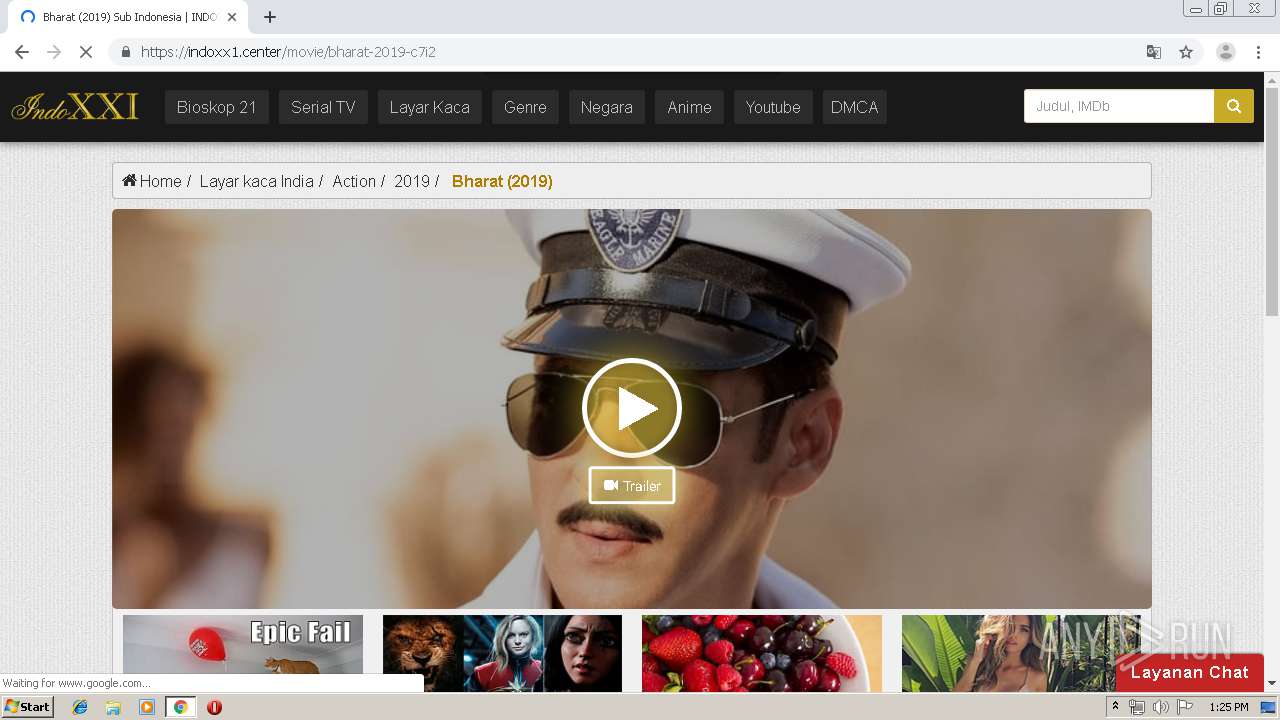The width and height of the screenshot is (1280, 720).
Task: Open Layar Kaca menu
Action: click(430, 107)
